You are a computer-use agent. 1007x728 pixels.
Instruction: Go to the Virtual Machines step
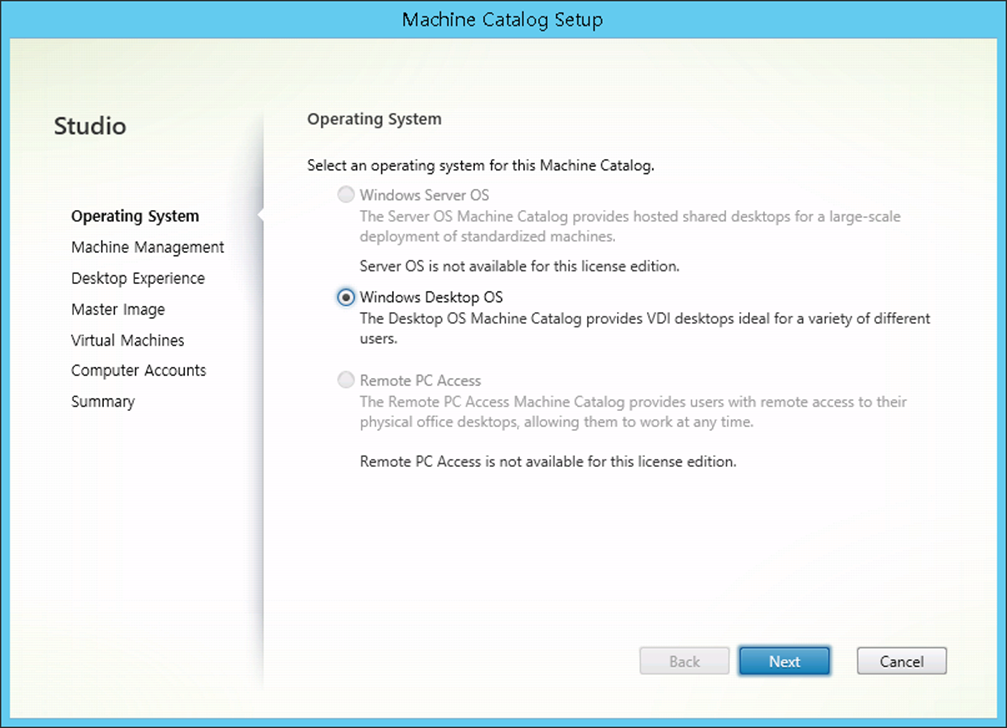pos(128,340)
